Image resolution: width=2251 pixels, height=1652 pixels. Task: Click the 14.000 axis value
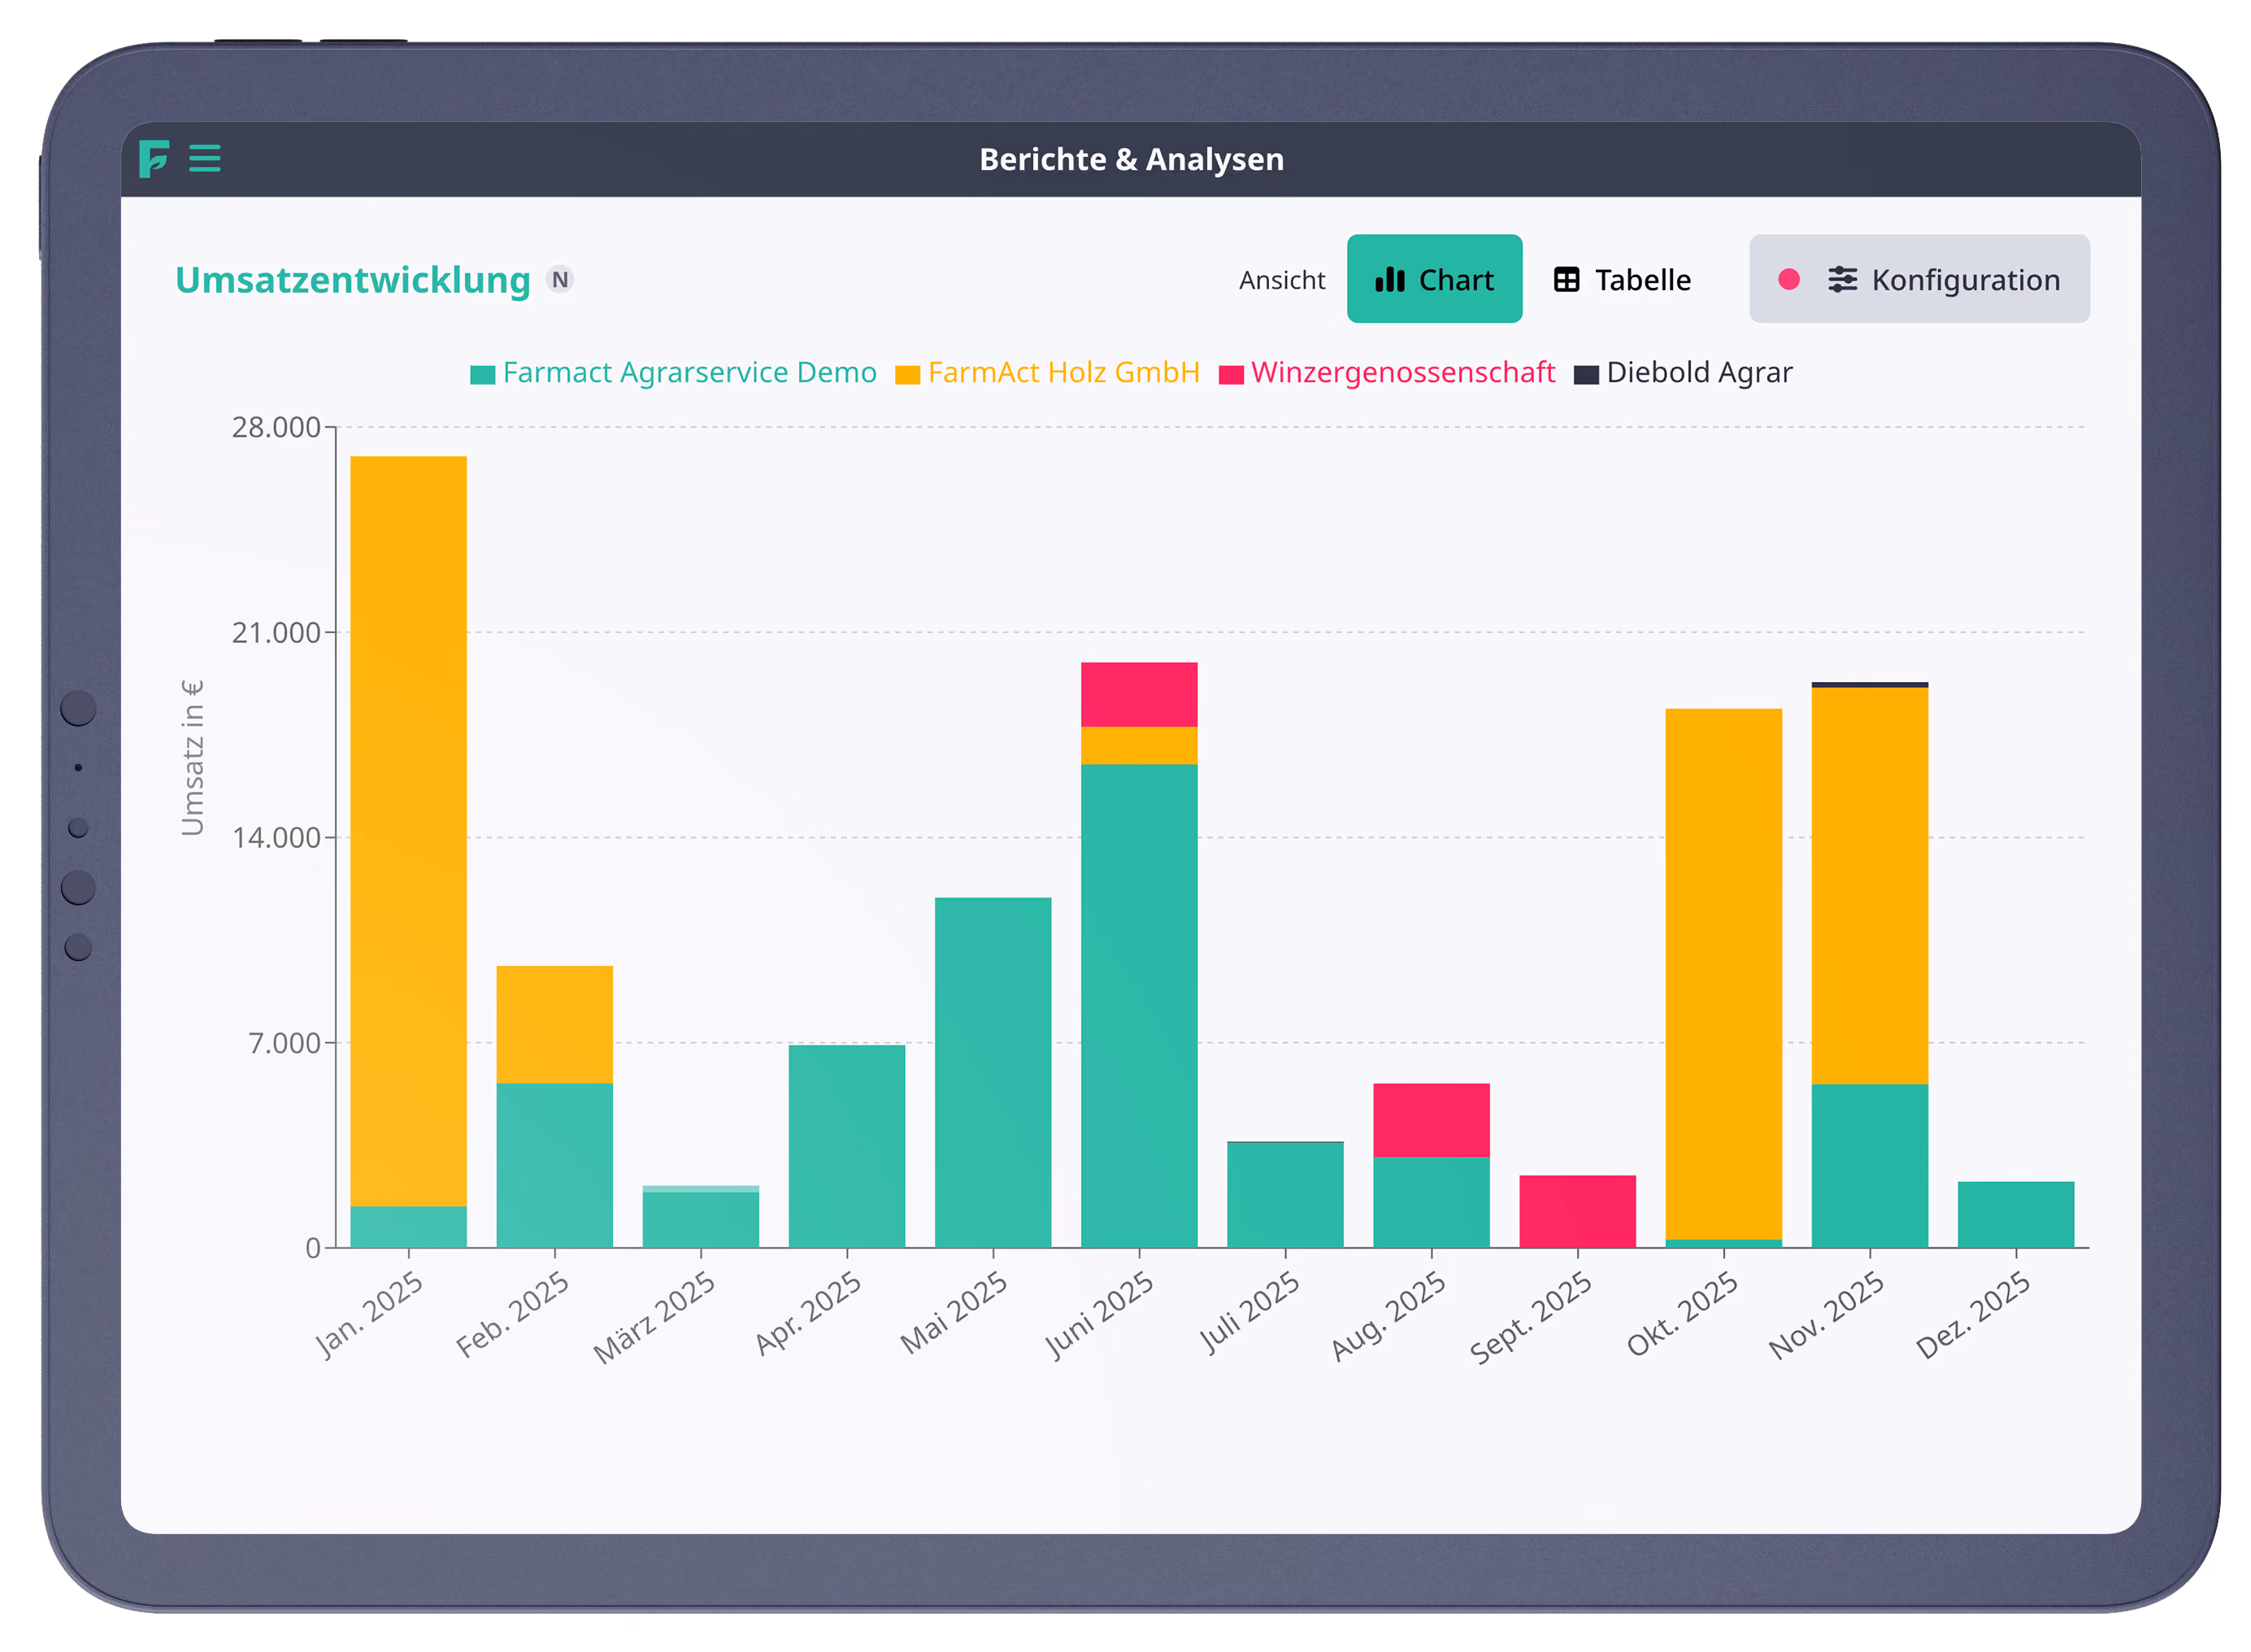tap(276, 837)
